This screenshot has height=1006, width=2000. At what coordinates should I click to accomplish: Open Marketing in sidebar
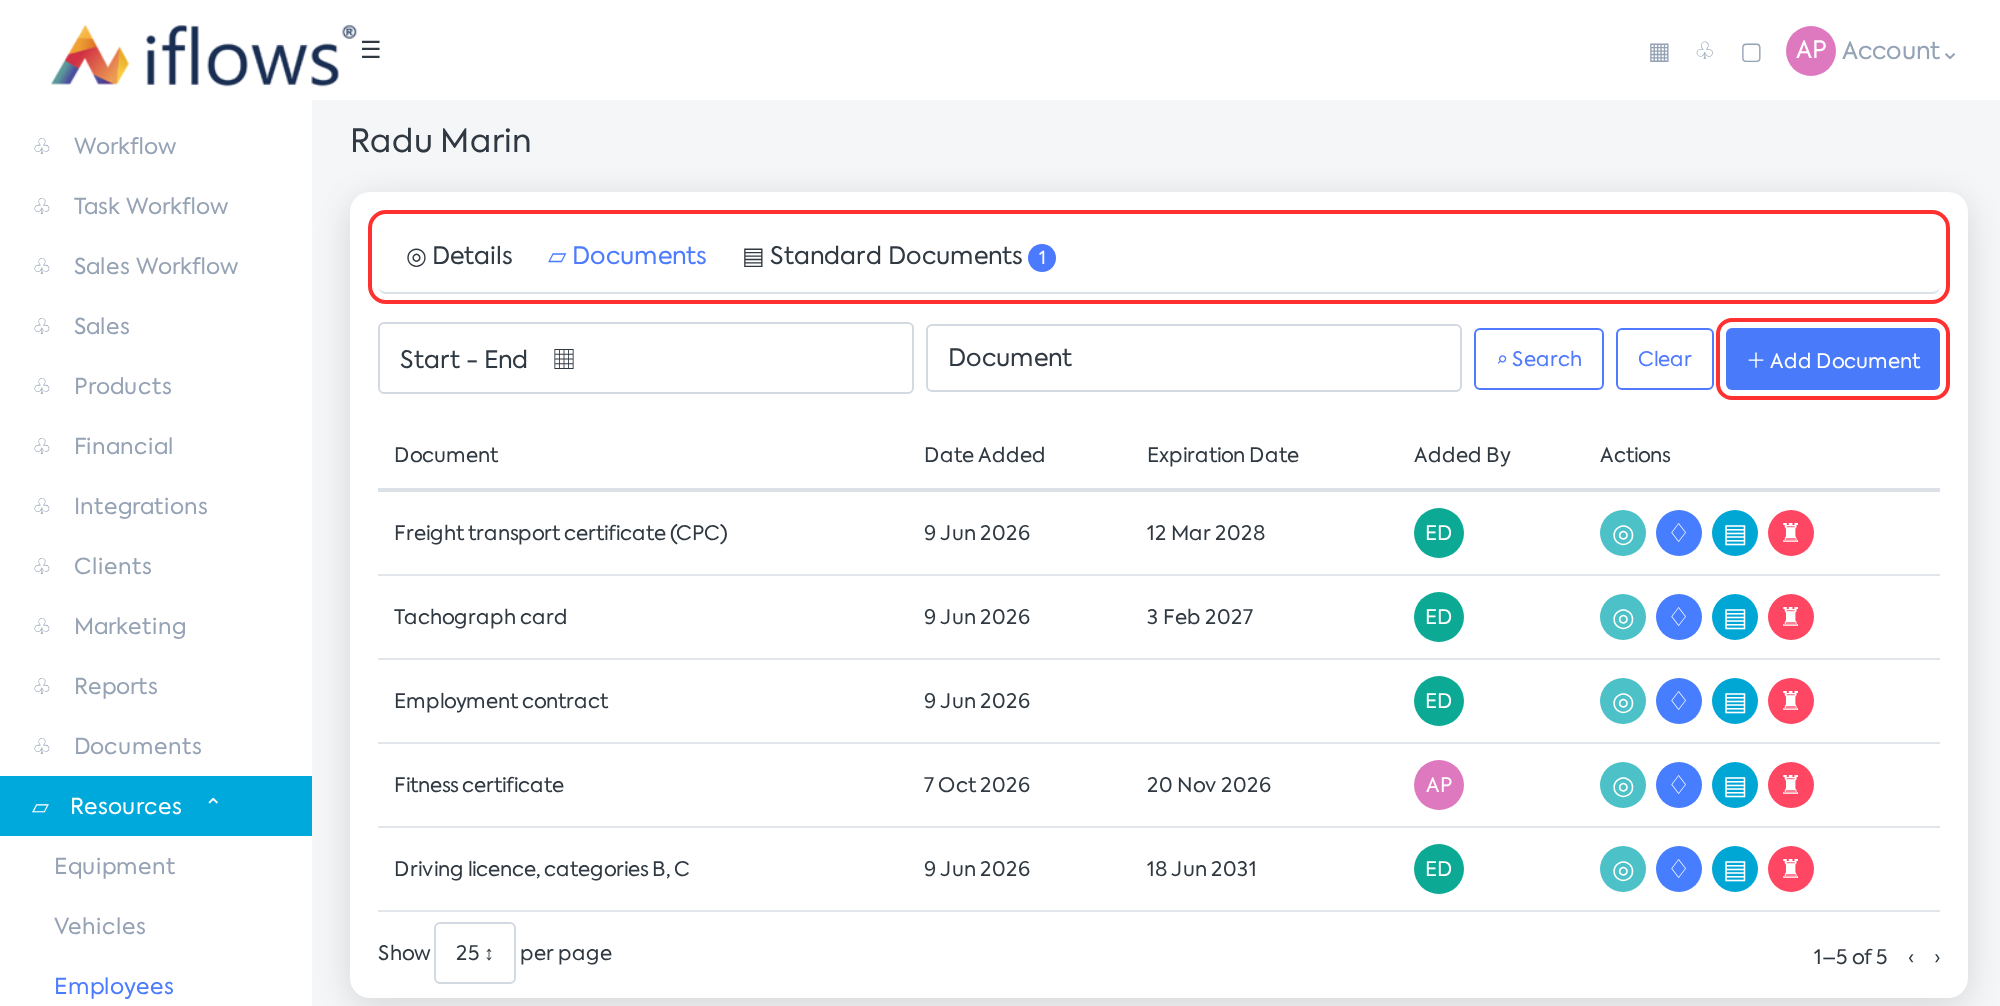click(x=130, y=626)
